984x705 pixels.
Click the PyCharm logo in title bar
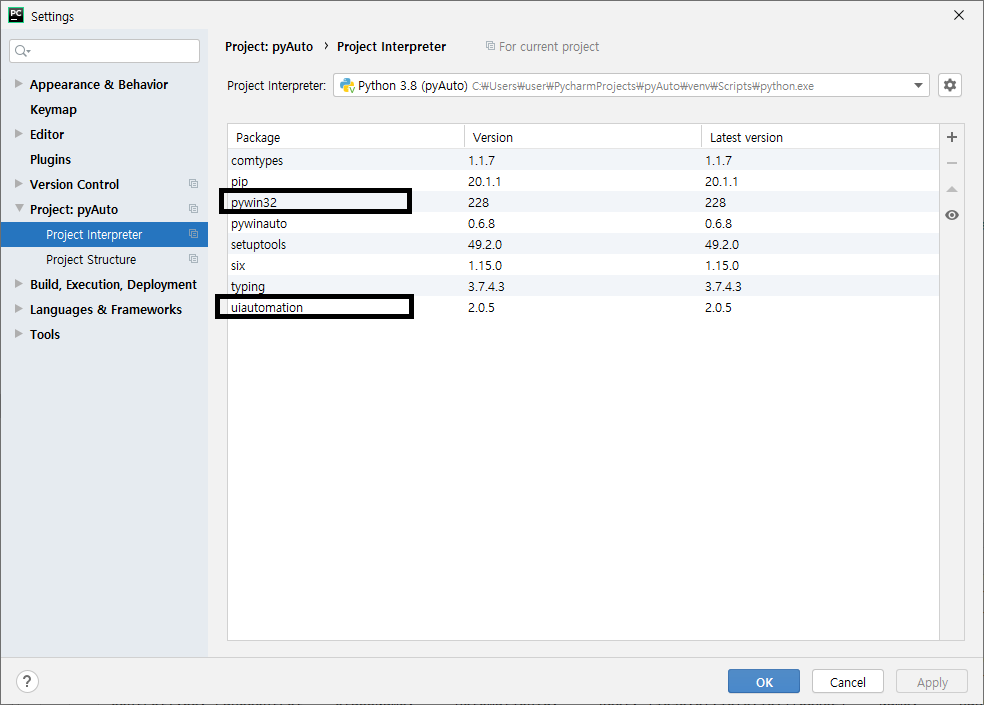tap(16, 15)
